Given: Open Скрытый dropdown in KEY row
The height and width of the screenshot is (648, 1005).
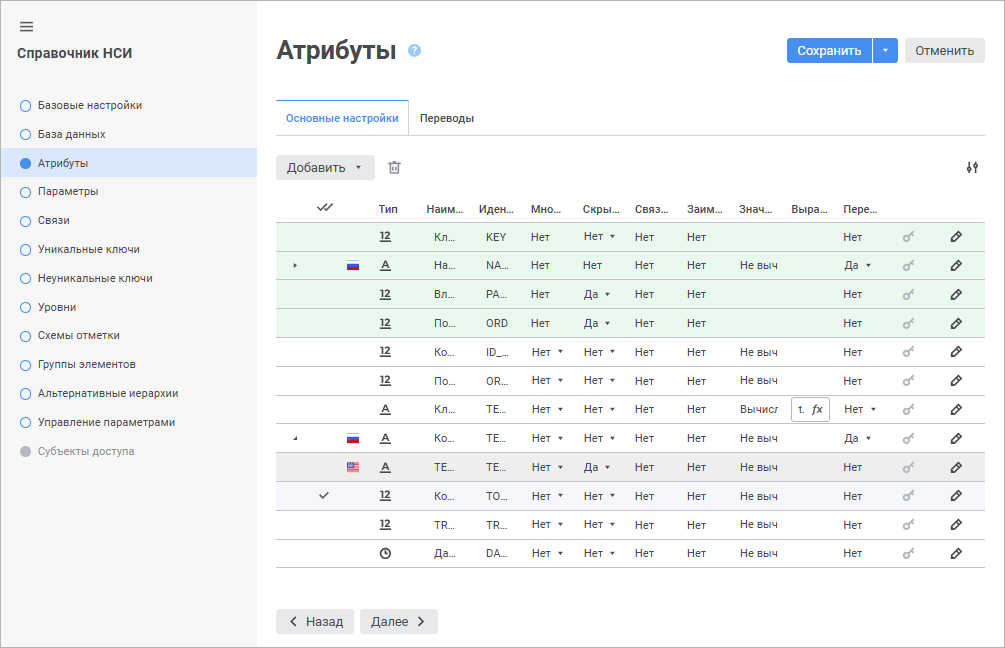Looking at the screenshot, I should [x=599, y=237].
